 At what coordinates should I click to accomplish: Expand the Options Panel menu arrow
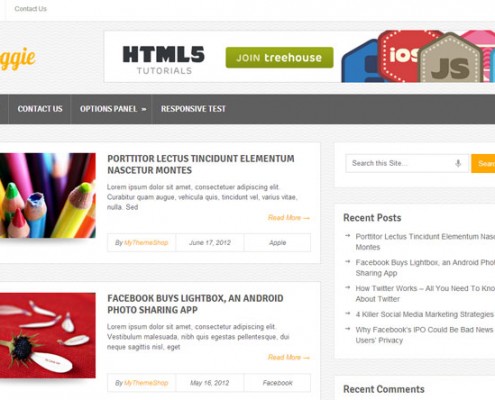pos(144,109)
